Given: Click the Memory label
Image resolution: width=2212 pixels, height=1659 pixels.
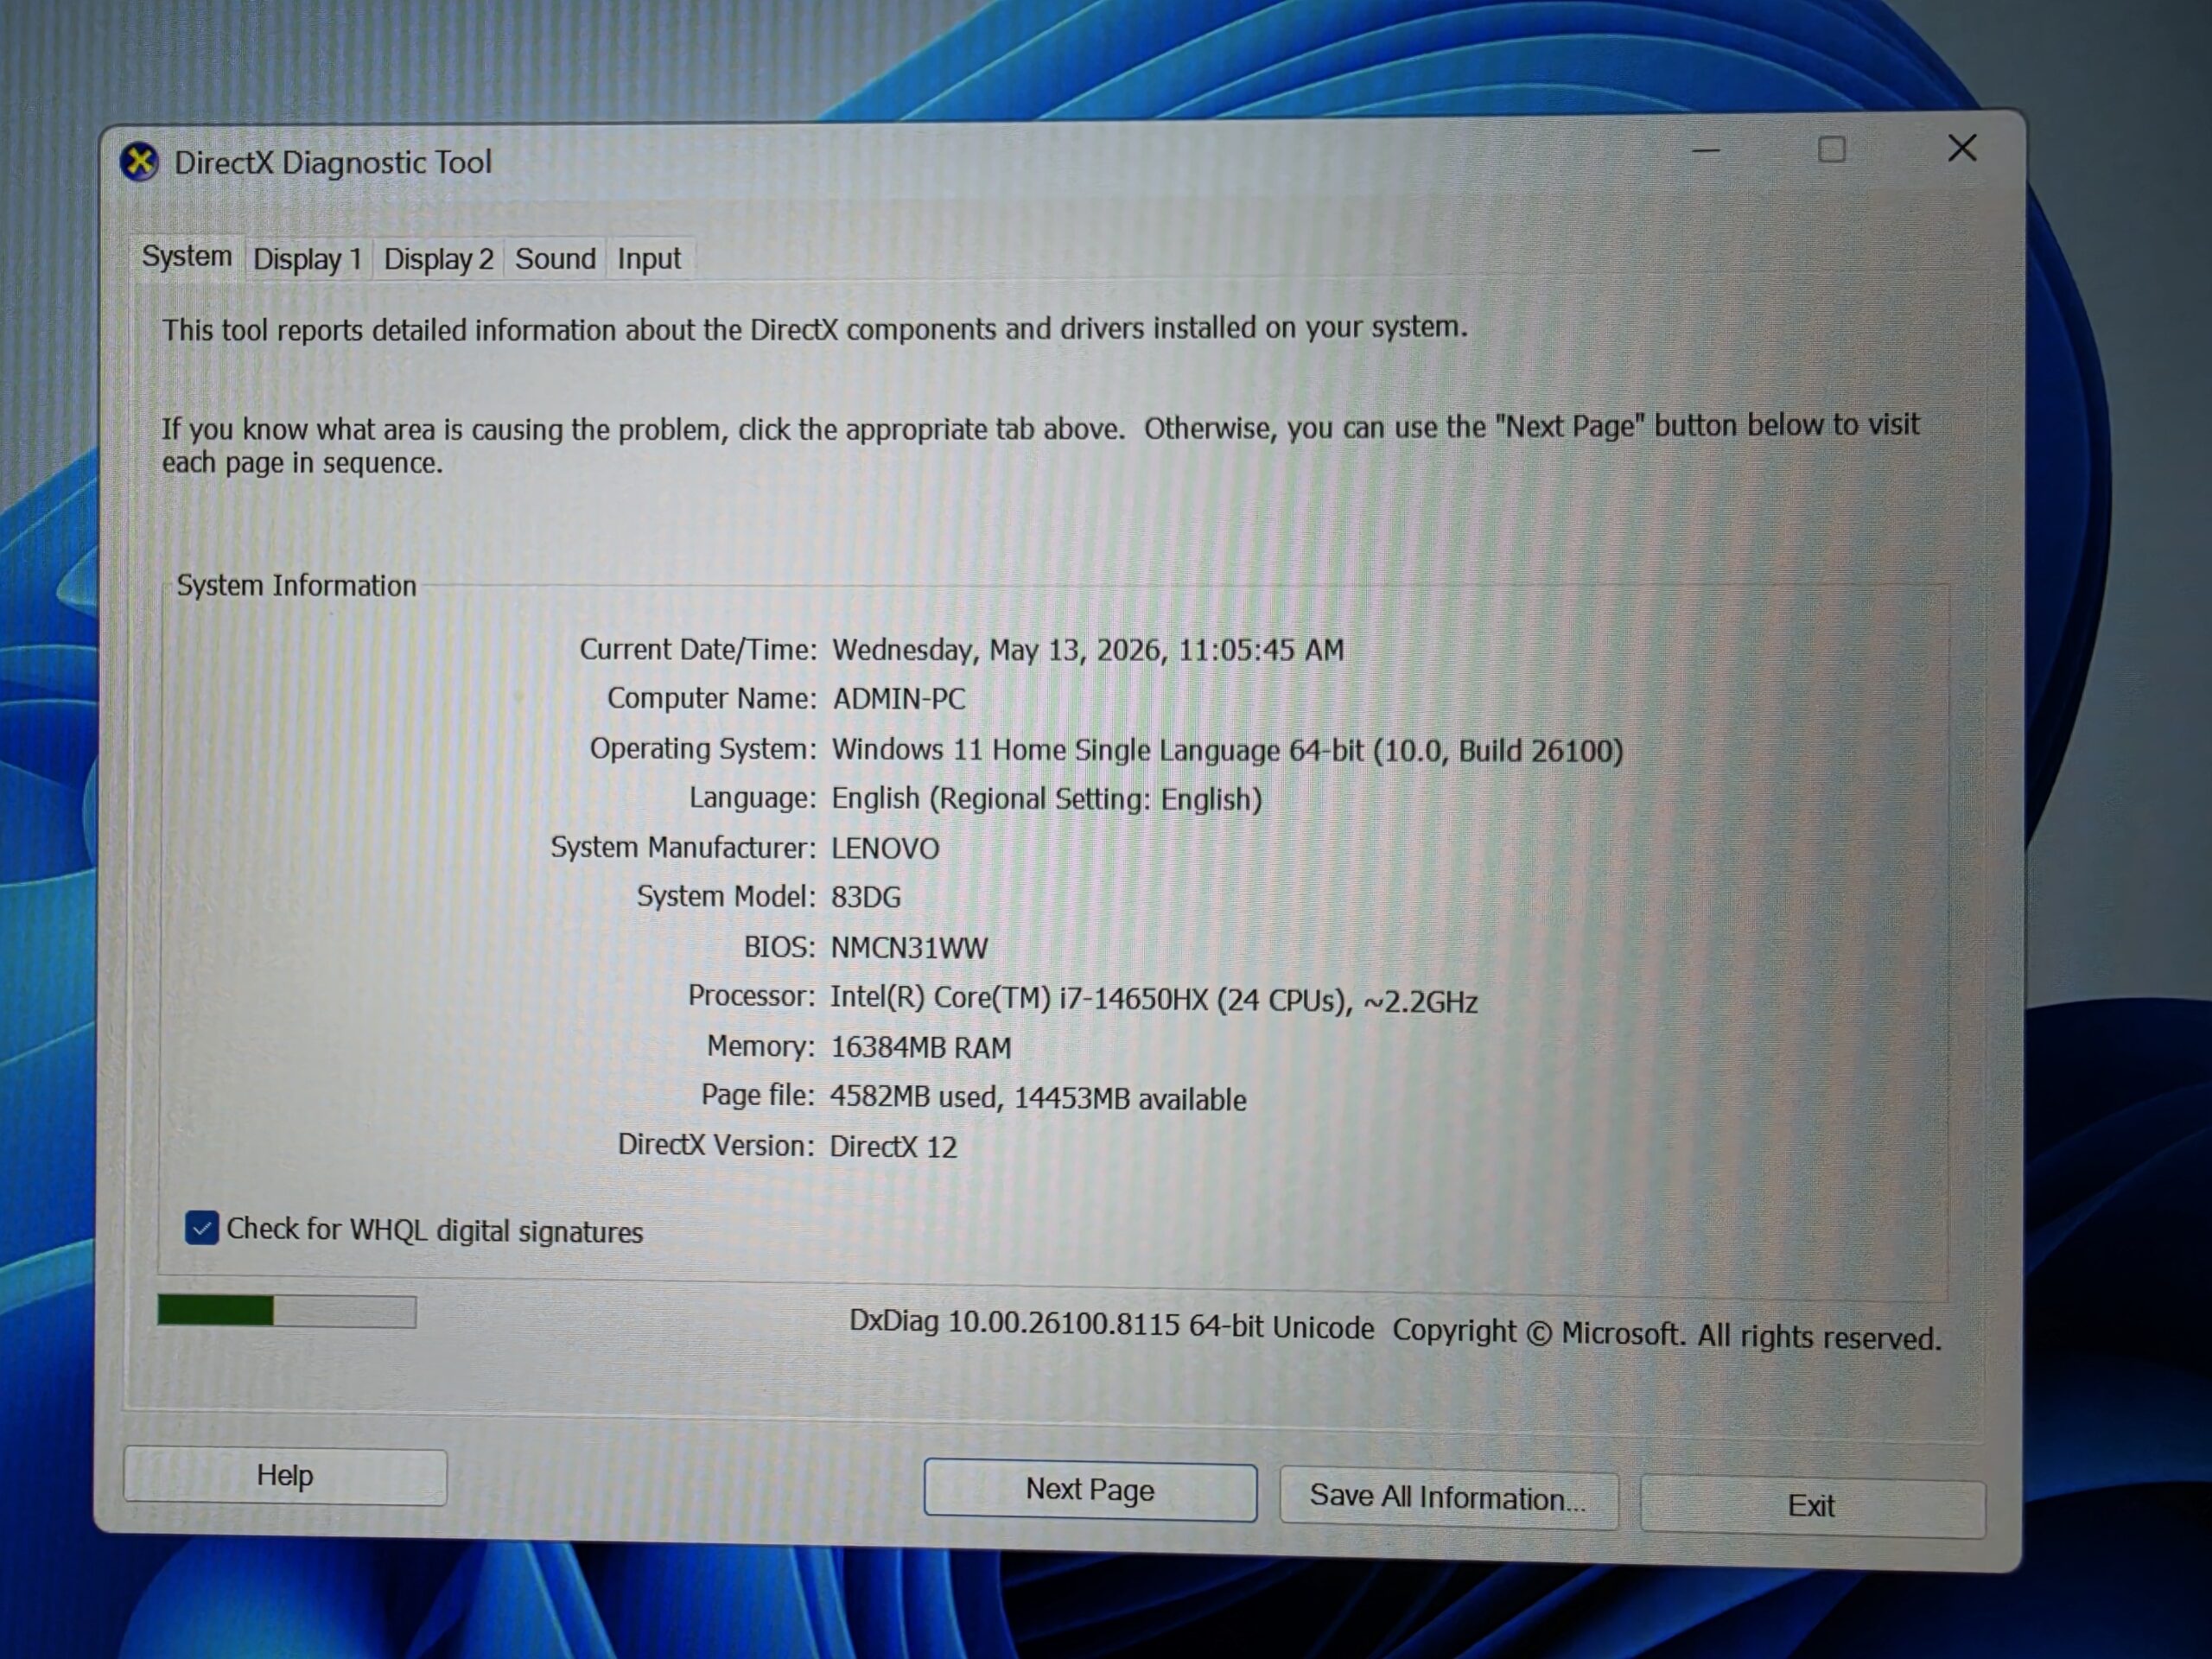Looking at the screenshot, I should (x=761, y=1046).
